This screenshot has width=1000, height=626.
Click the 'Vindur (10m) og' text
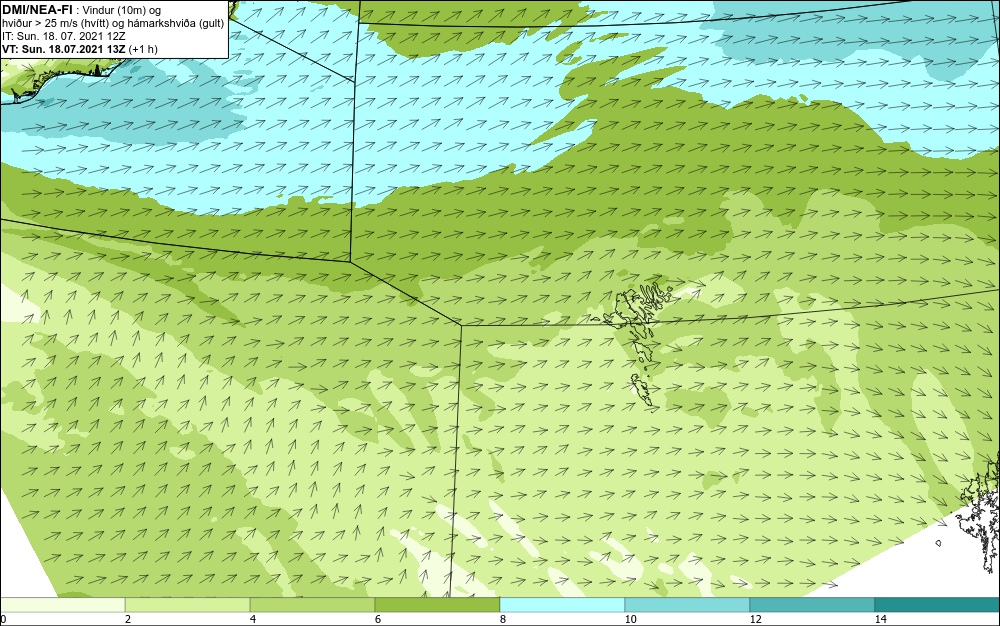pyautogui.click(x=122, y=10)
